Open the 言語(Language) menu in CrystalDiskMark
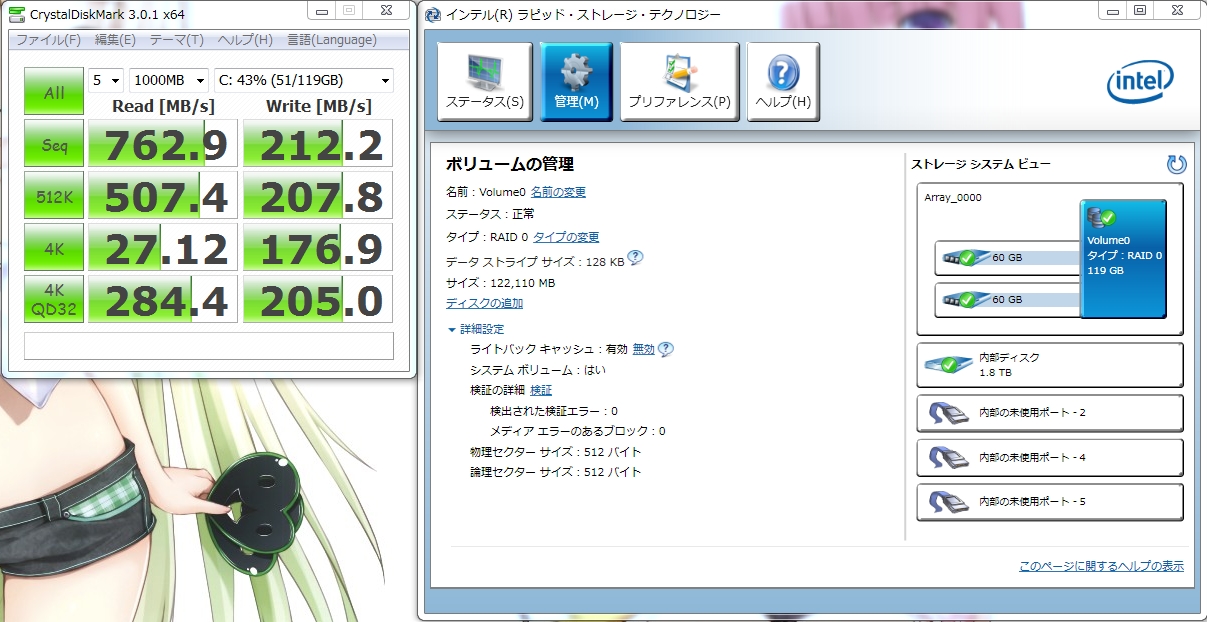The image size is (1207, 622). click(x=331, y=40)
